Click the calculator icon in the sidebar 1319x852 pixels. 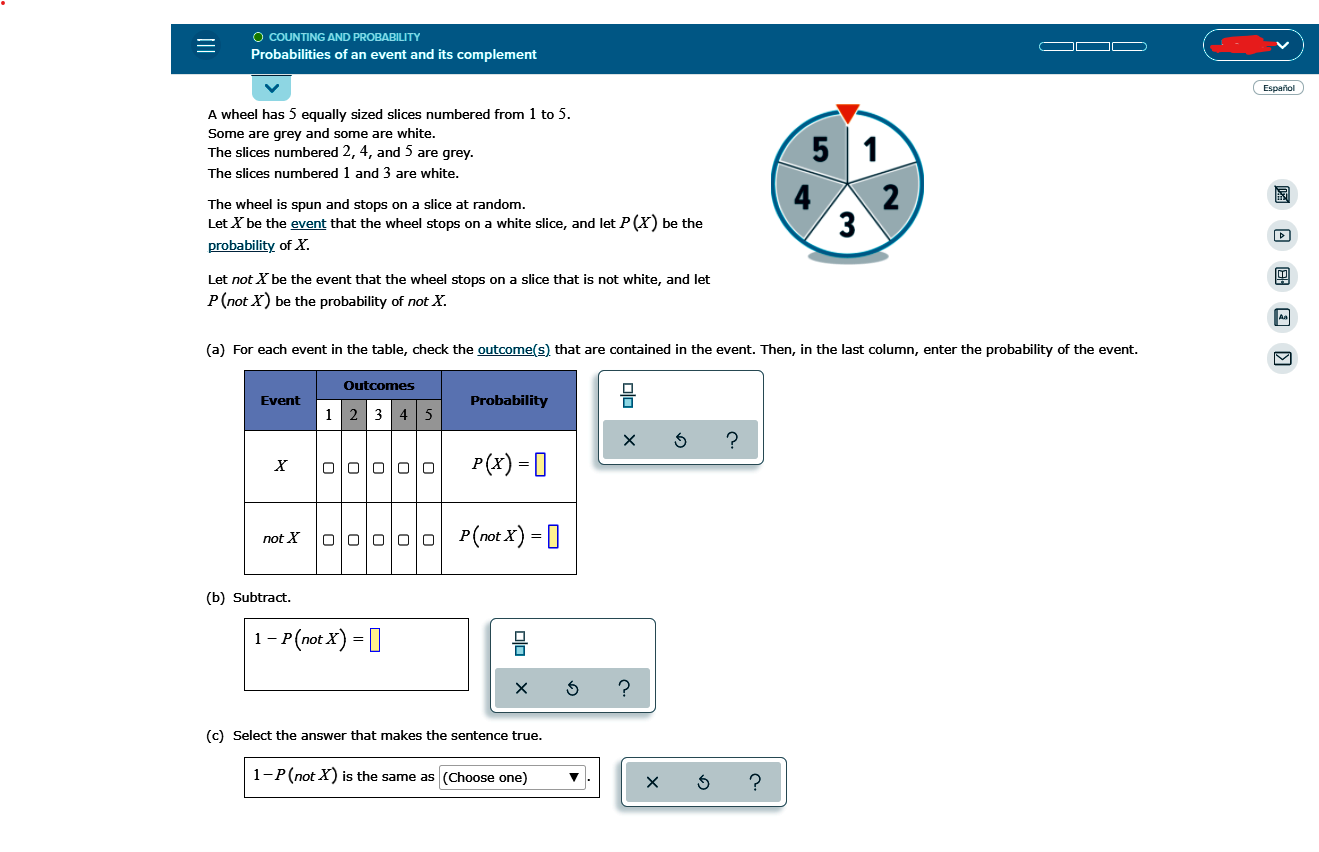tap(1282, 194)
